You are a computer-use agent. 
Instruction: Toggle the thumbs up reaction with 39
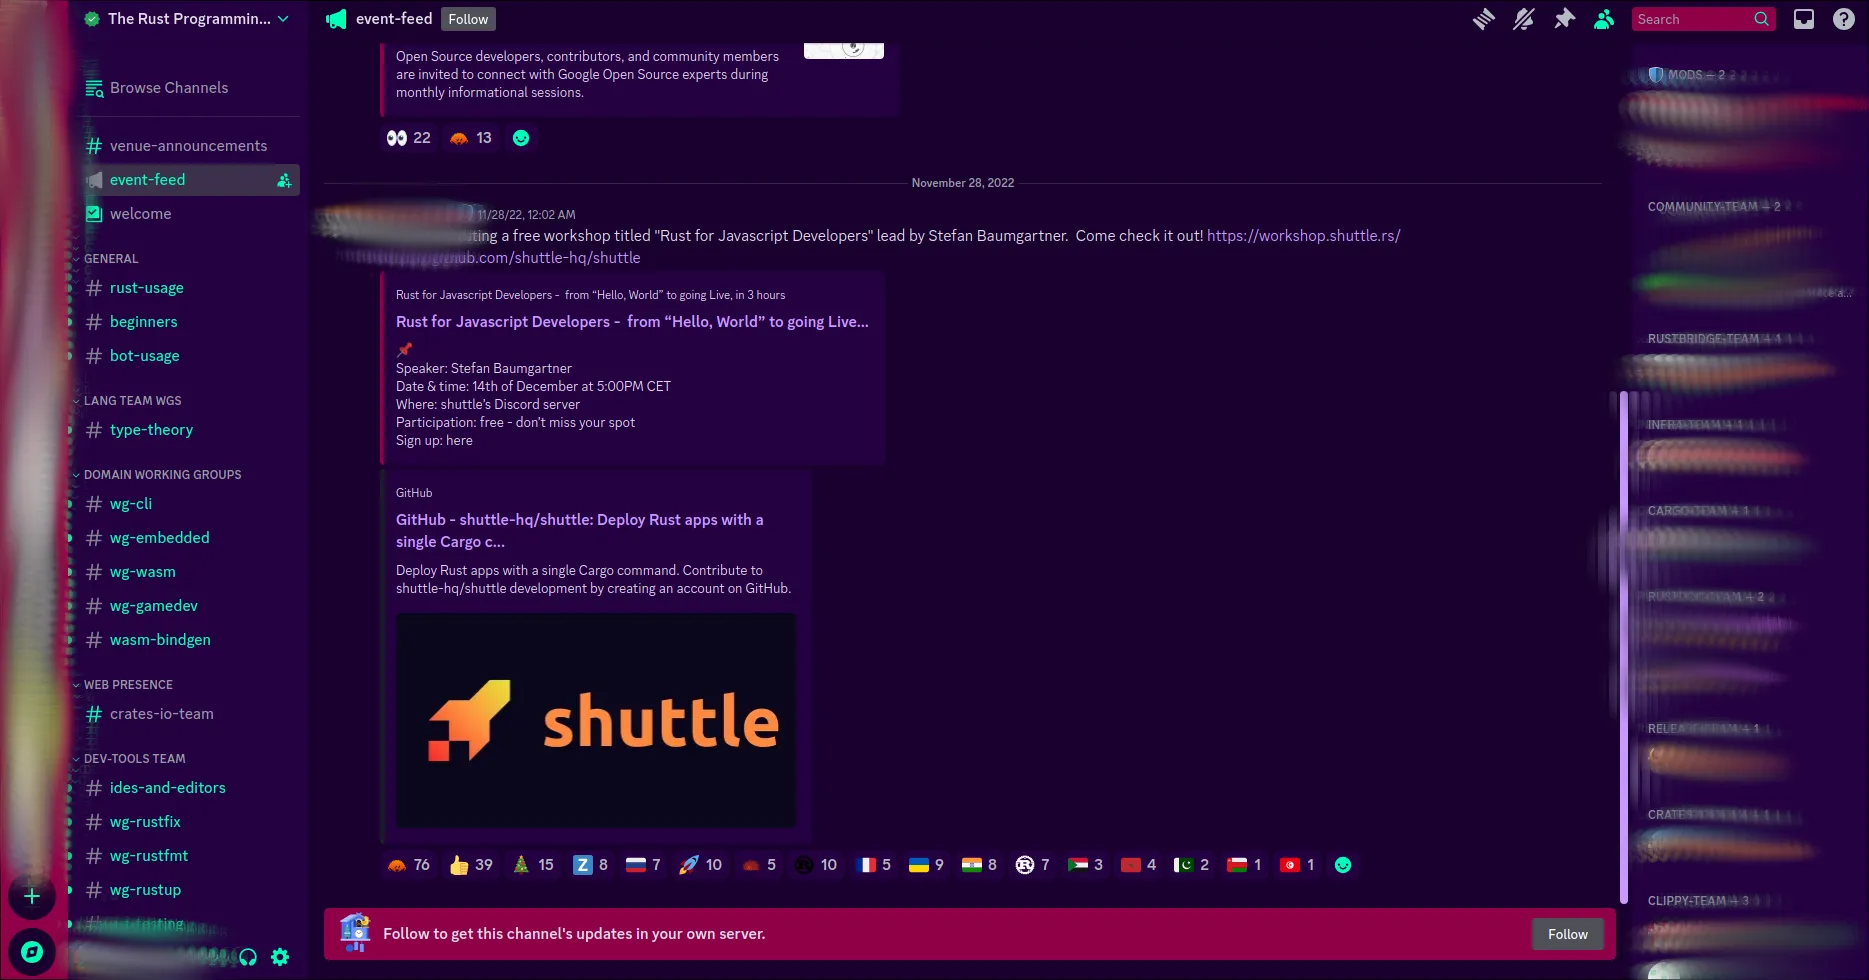coord(471,865)
